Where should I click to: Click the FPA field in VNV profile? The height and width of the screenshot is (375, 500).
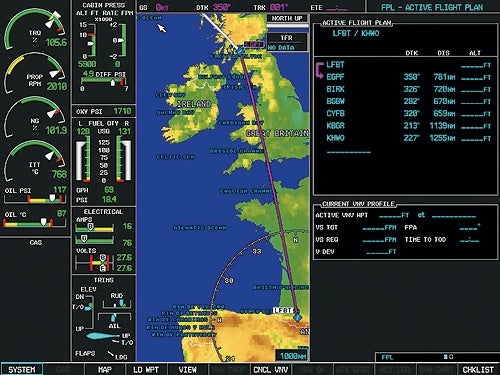click(x=470, y=228)
